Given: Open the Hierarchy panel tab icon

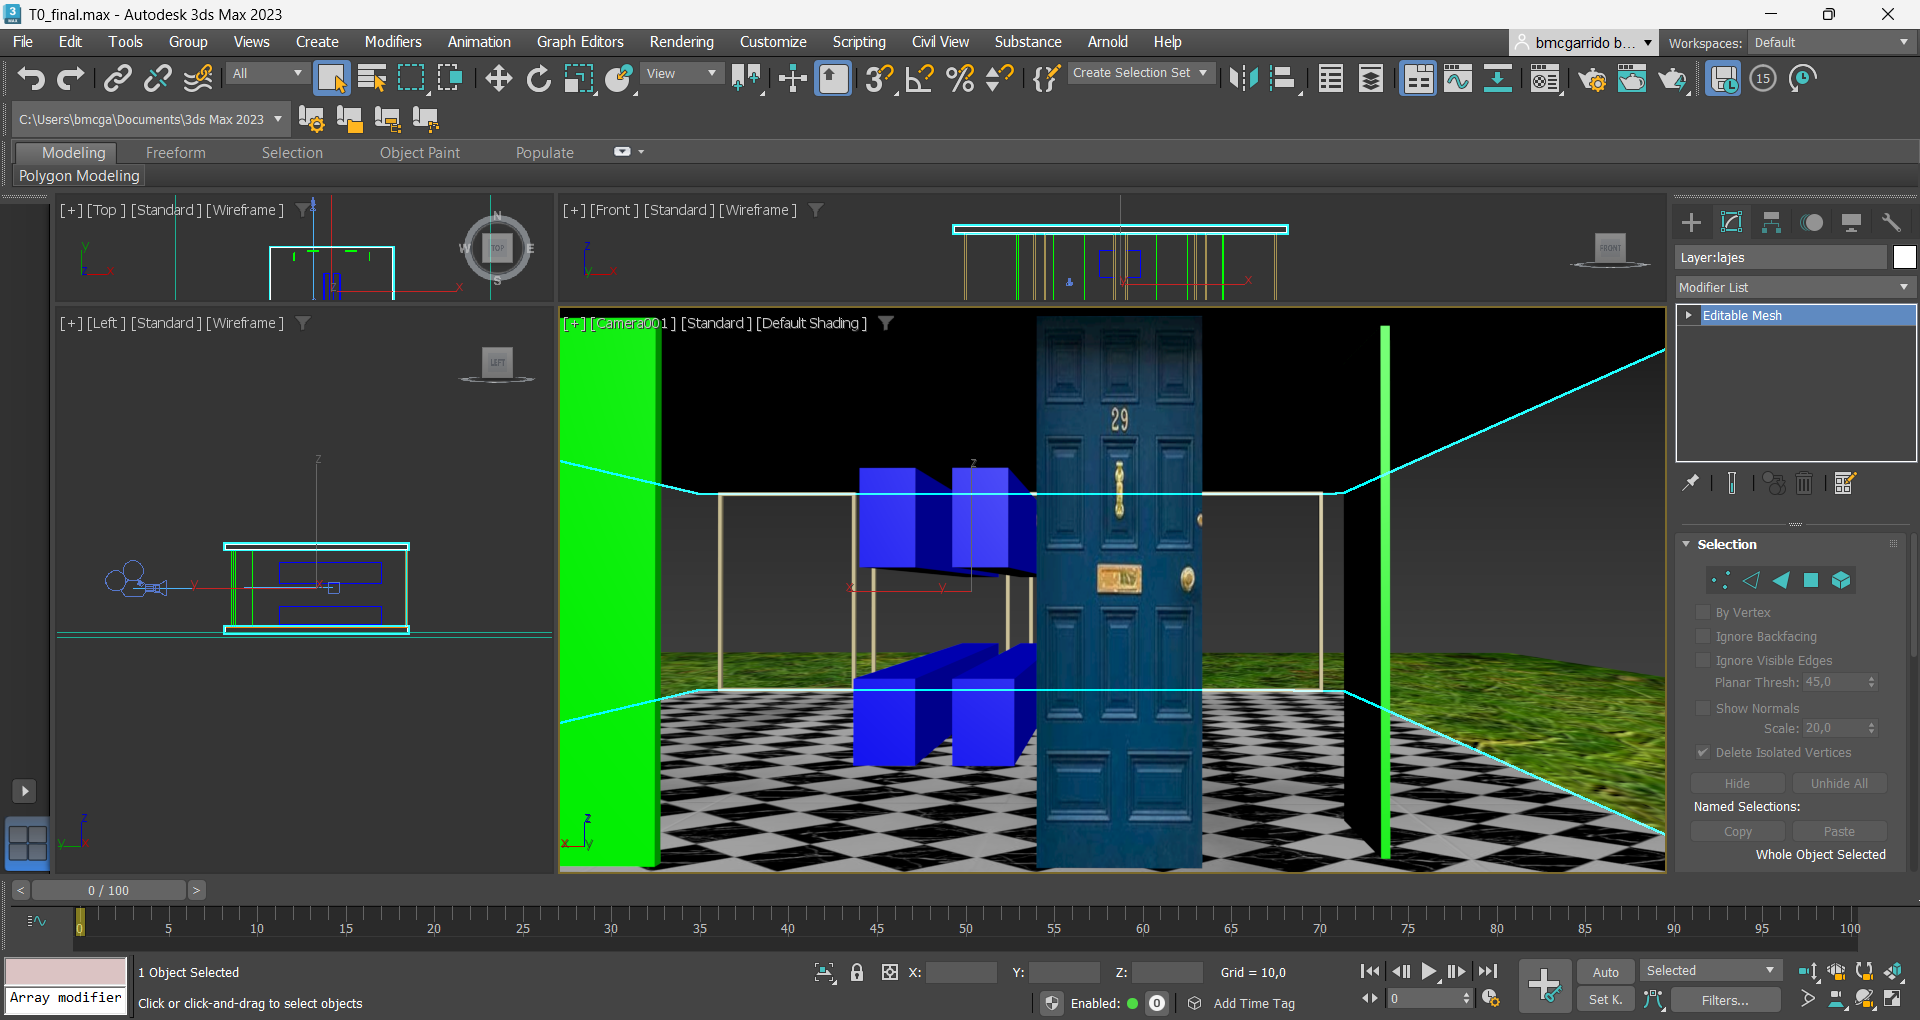Looking at the screenshot, I should click(x=1771, y=222).
